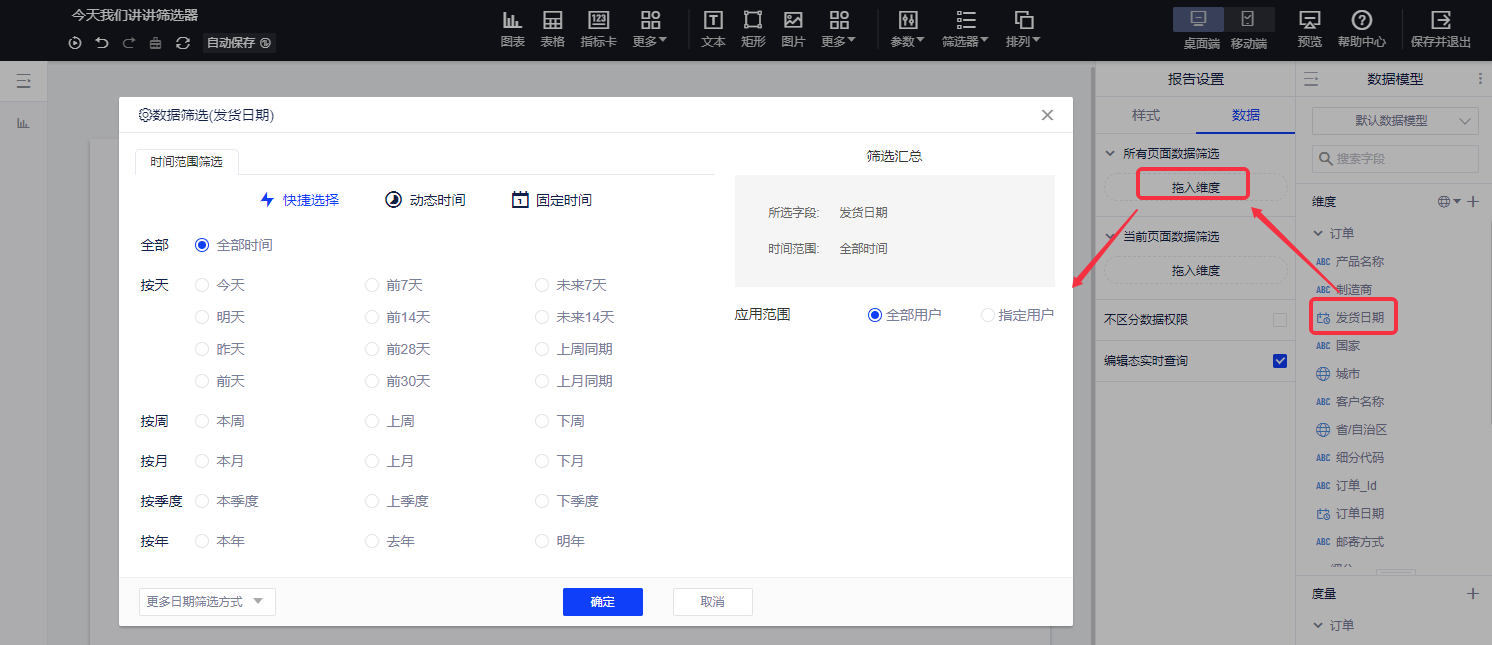Image resolution: width=1492 pixels, height=645 pixels.
Task: Click 保存并退出 save and exit icon
Action: (1440, 21)
